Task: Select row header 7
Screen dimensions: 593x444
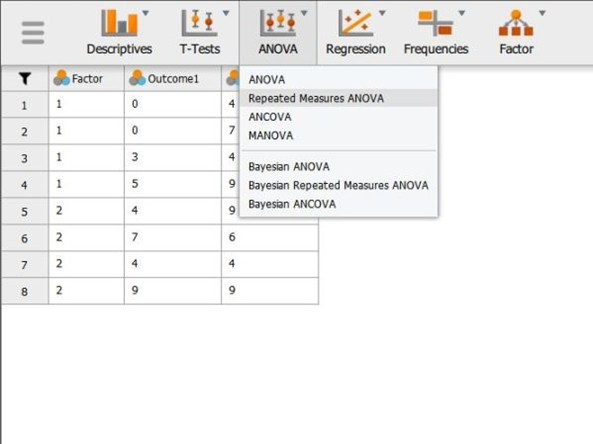Action: 25,264
